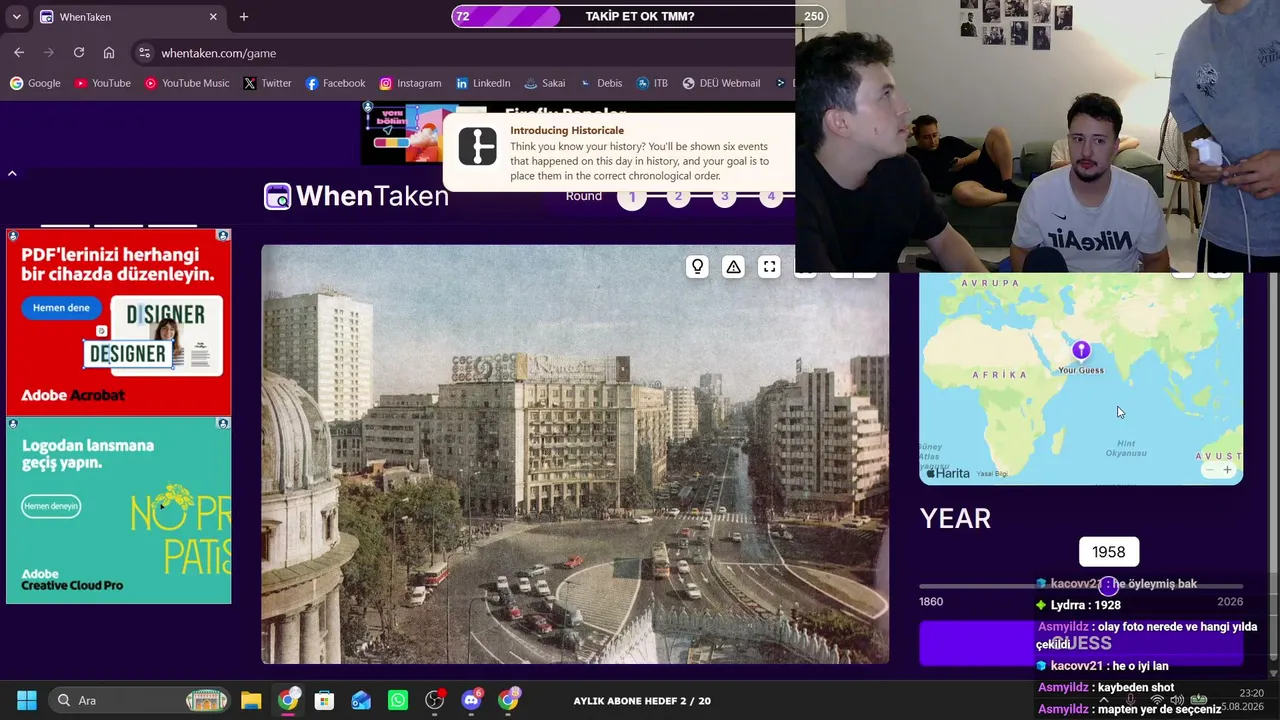1280x720 pixels.
Task: Open a new browser tab
Action: pos(243,17)
